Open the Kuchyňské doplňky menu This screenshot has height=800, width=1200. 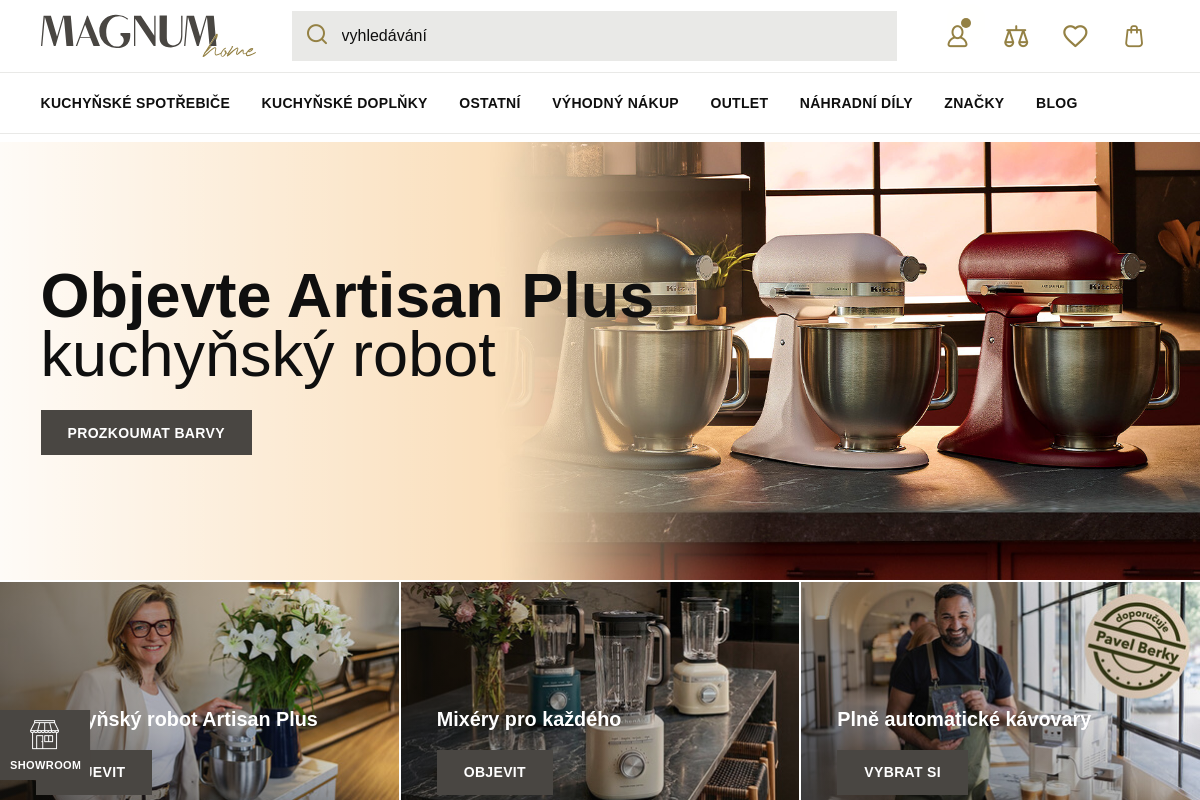pos(344,103)
